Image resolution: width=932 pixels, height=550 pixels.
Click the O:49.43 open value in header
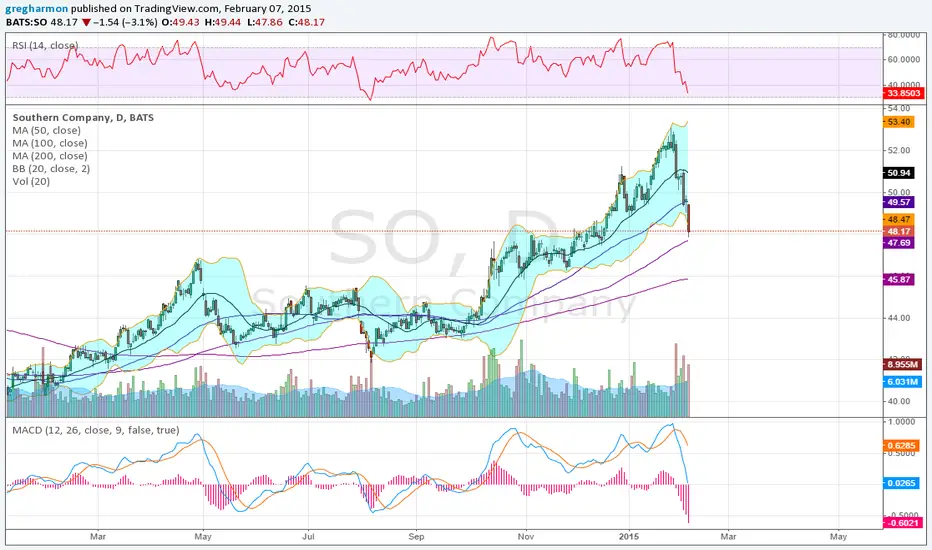(181, 23)
